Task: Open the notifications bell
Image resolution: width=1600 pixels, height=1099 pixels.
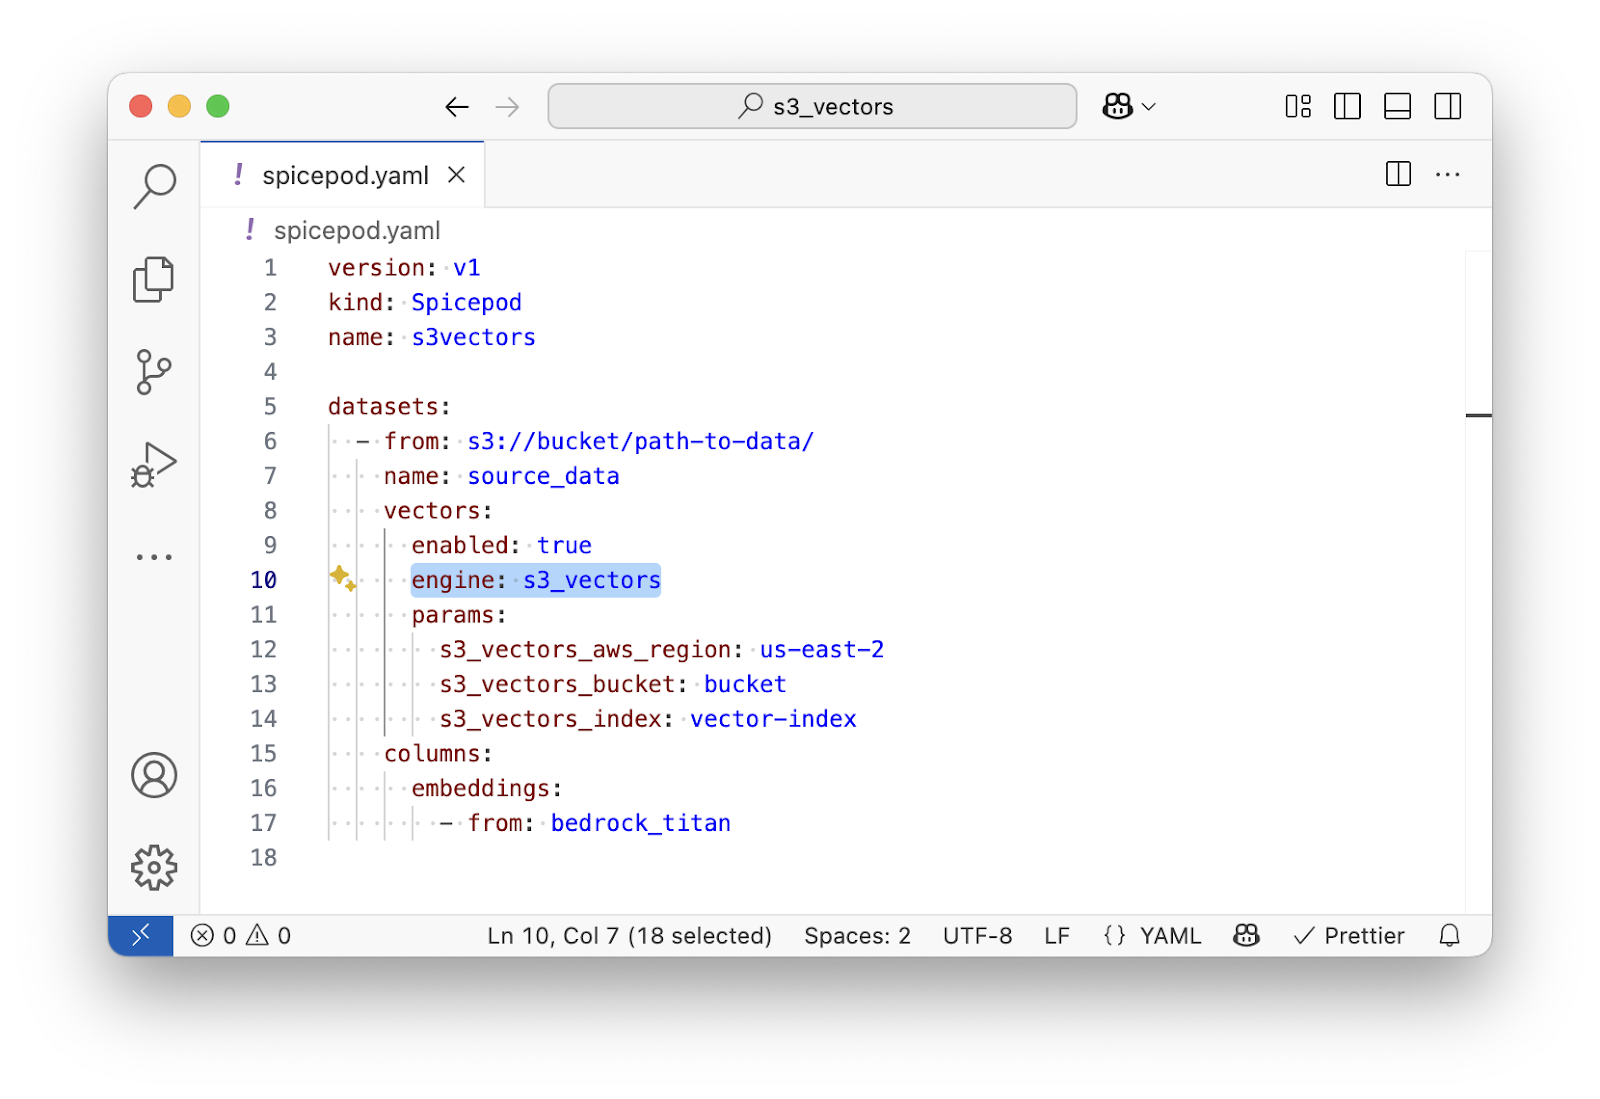Action: coord(1449,935)
